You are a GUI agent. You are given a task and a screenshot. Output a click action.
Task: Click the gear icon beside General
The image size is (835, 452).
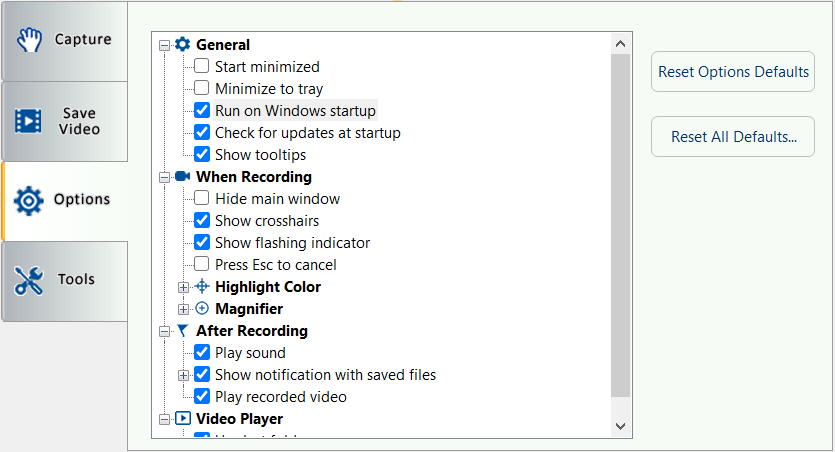[182, 44]
